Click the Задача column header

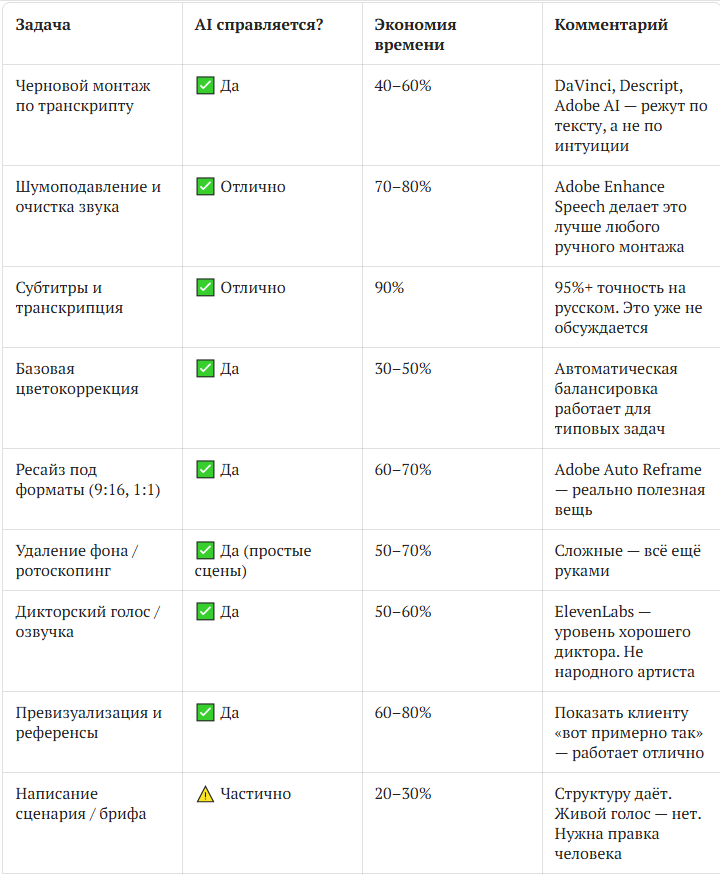[x=43, y=25]
